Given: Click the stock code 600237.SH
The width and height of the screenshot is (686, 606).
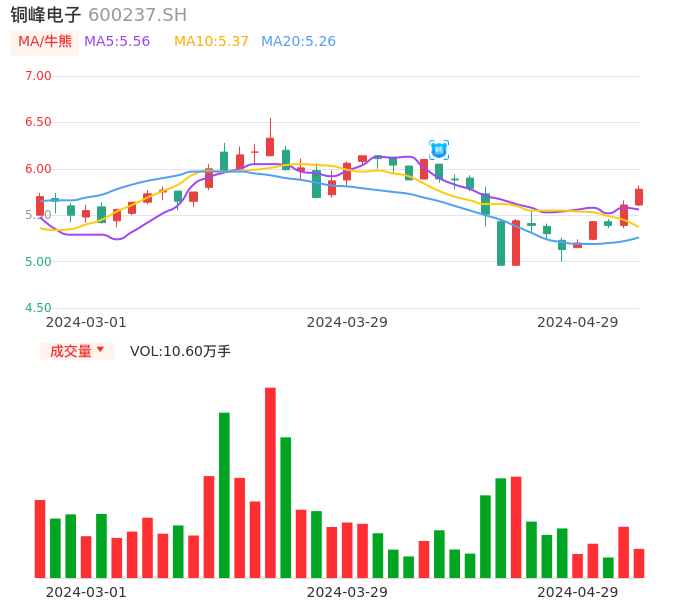Looking at the screenshot, I should point(137,15).
